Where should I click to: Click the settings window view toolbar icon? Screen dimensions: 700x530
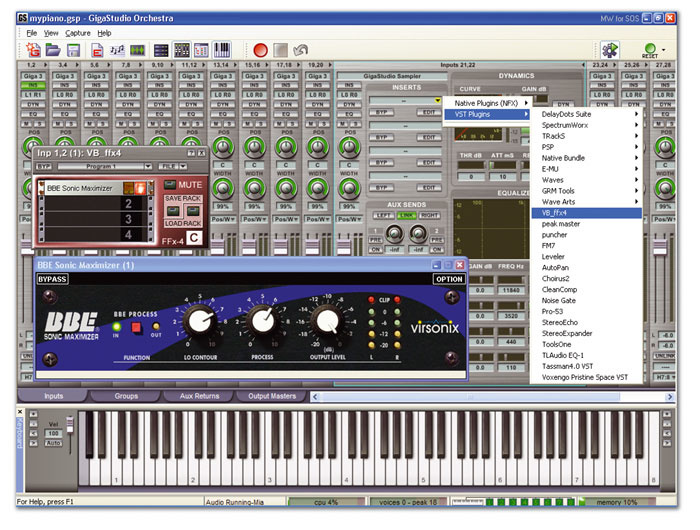tap(201, 50)
